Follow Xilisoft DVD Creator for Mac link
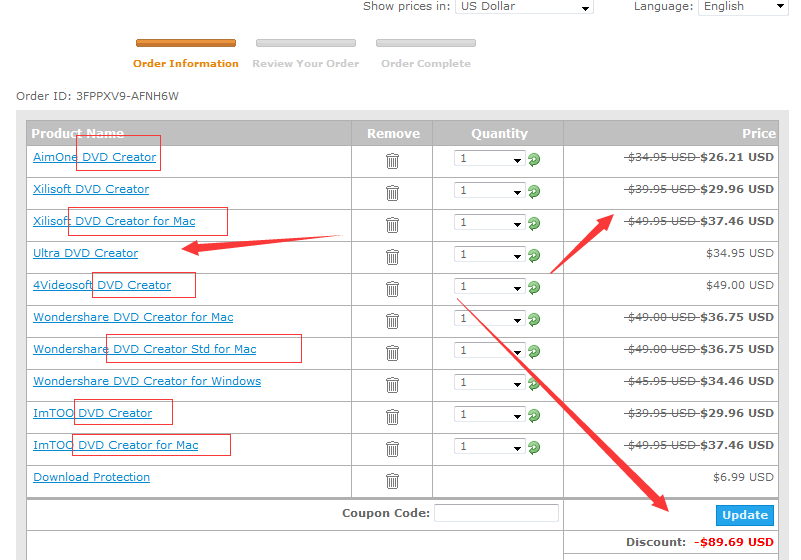 pyautogui.click(x=114, y=221)
